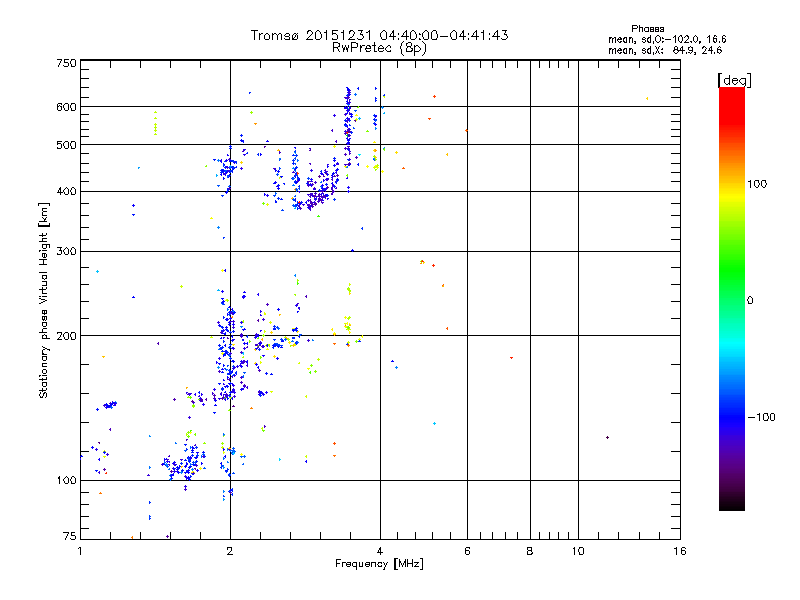Click the "mean, sd,O:-102.0, 16.6" statistics line

pos(667,39)
